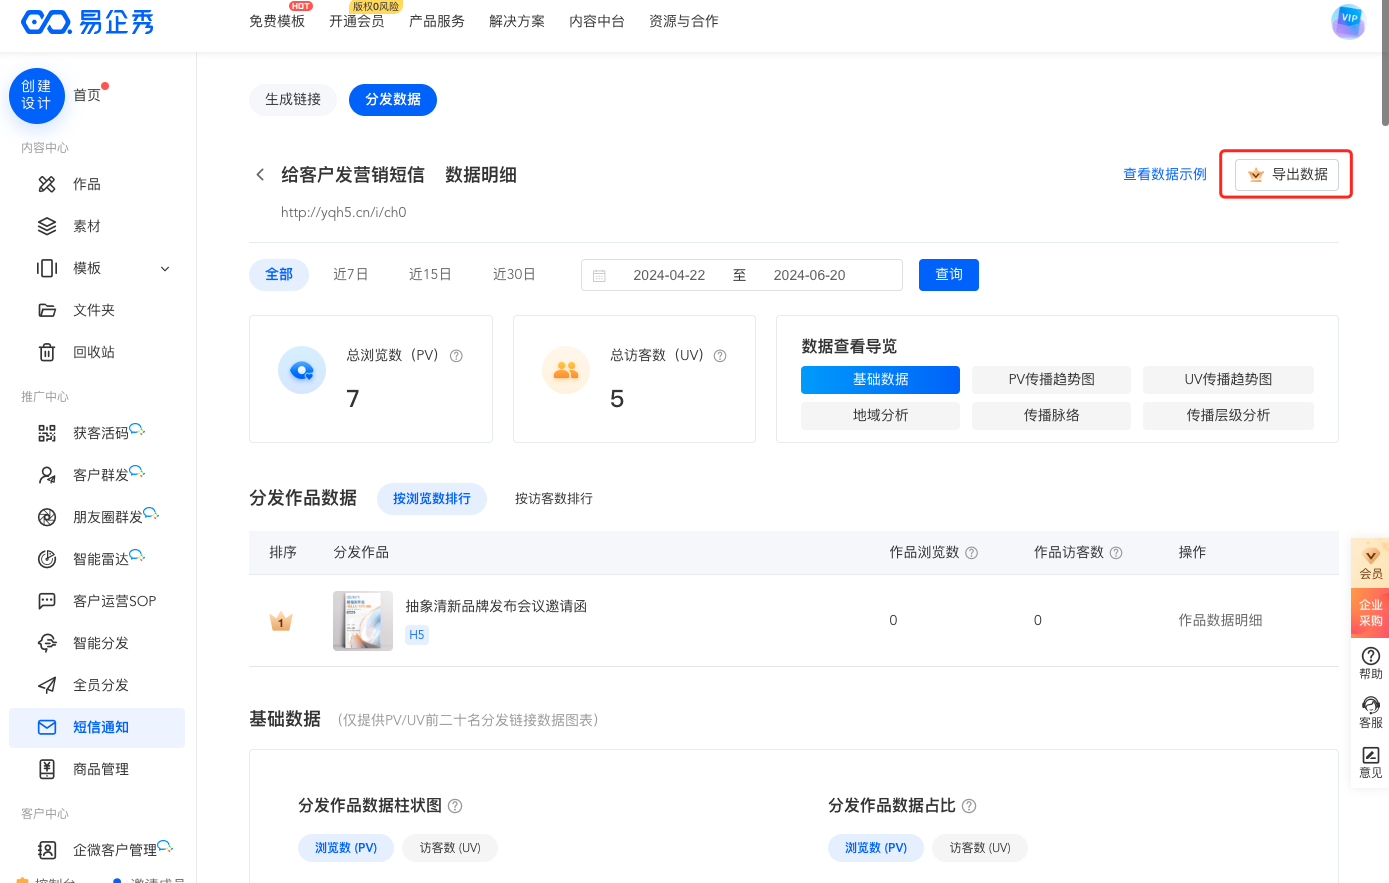Switch bar chart to 访客数 (UV)
The height and width of the screenshot is (883, 1389).
point(450,848)
